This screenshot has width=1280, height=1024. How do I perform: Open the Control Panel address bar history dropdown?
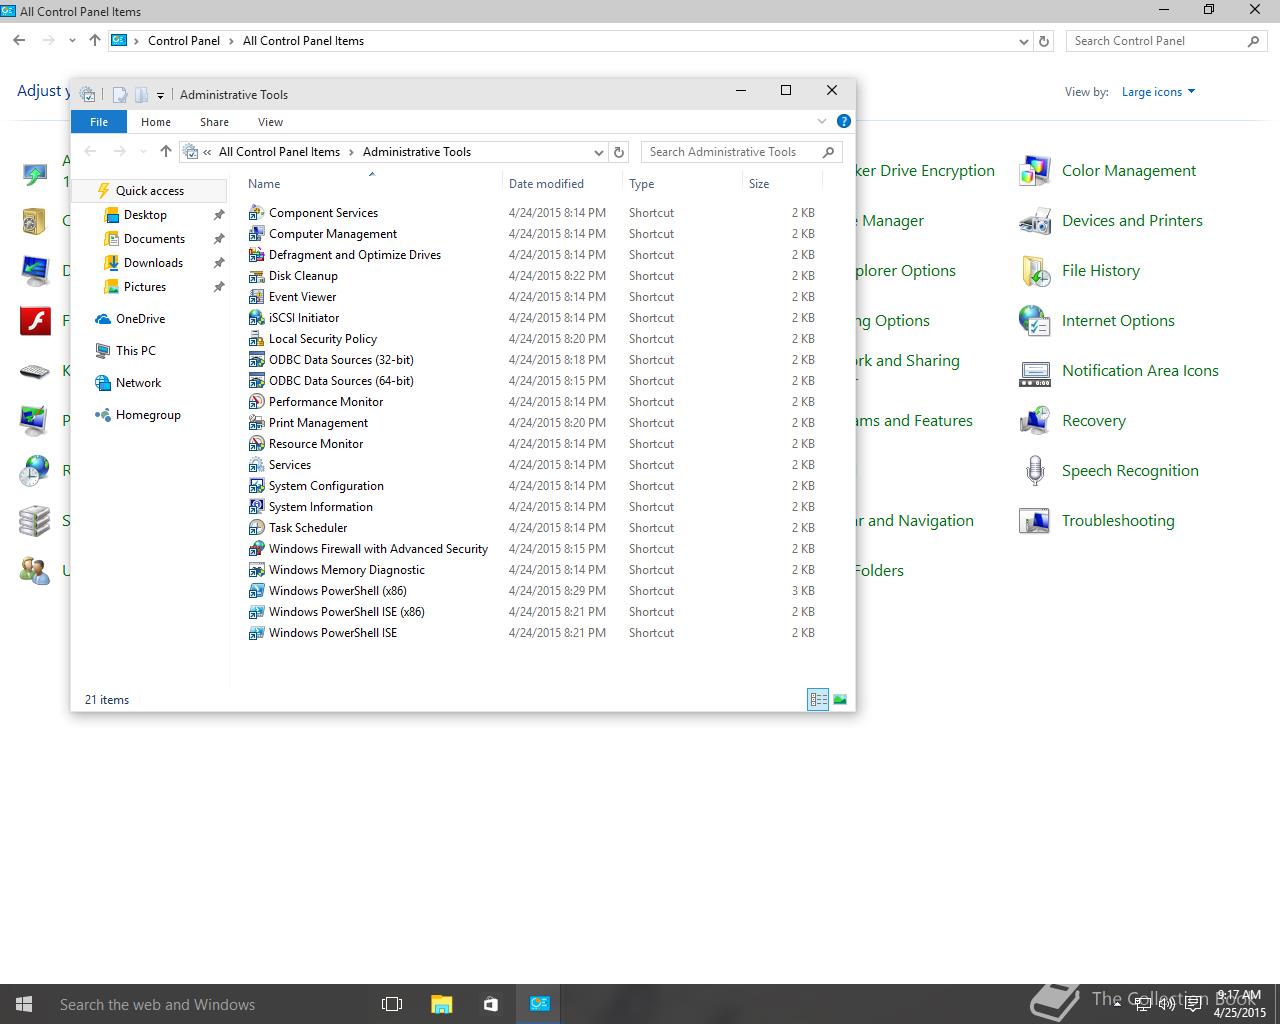coord(1023,41)
